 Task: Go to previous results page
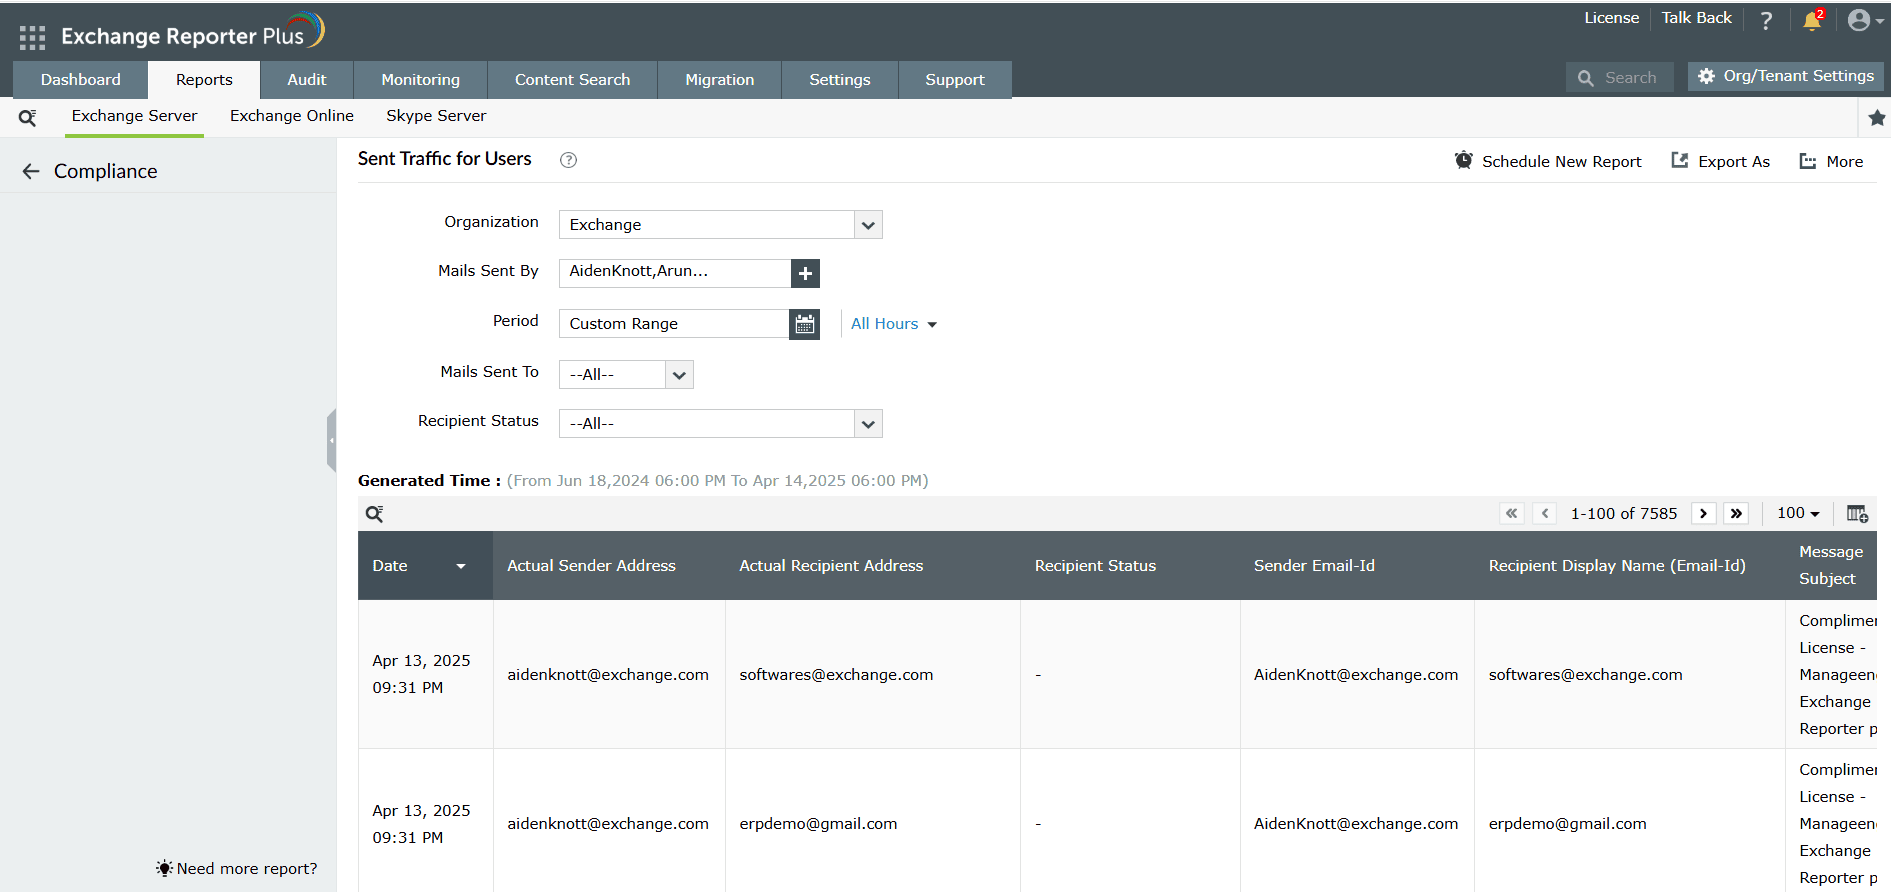click(x=1545, y=513)
